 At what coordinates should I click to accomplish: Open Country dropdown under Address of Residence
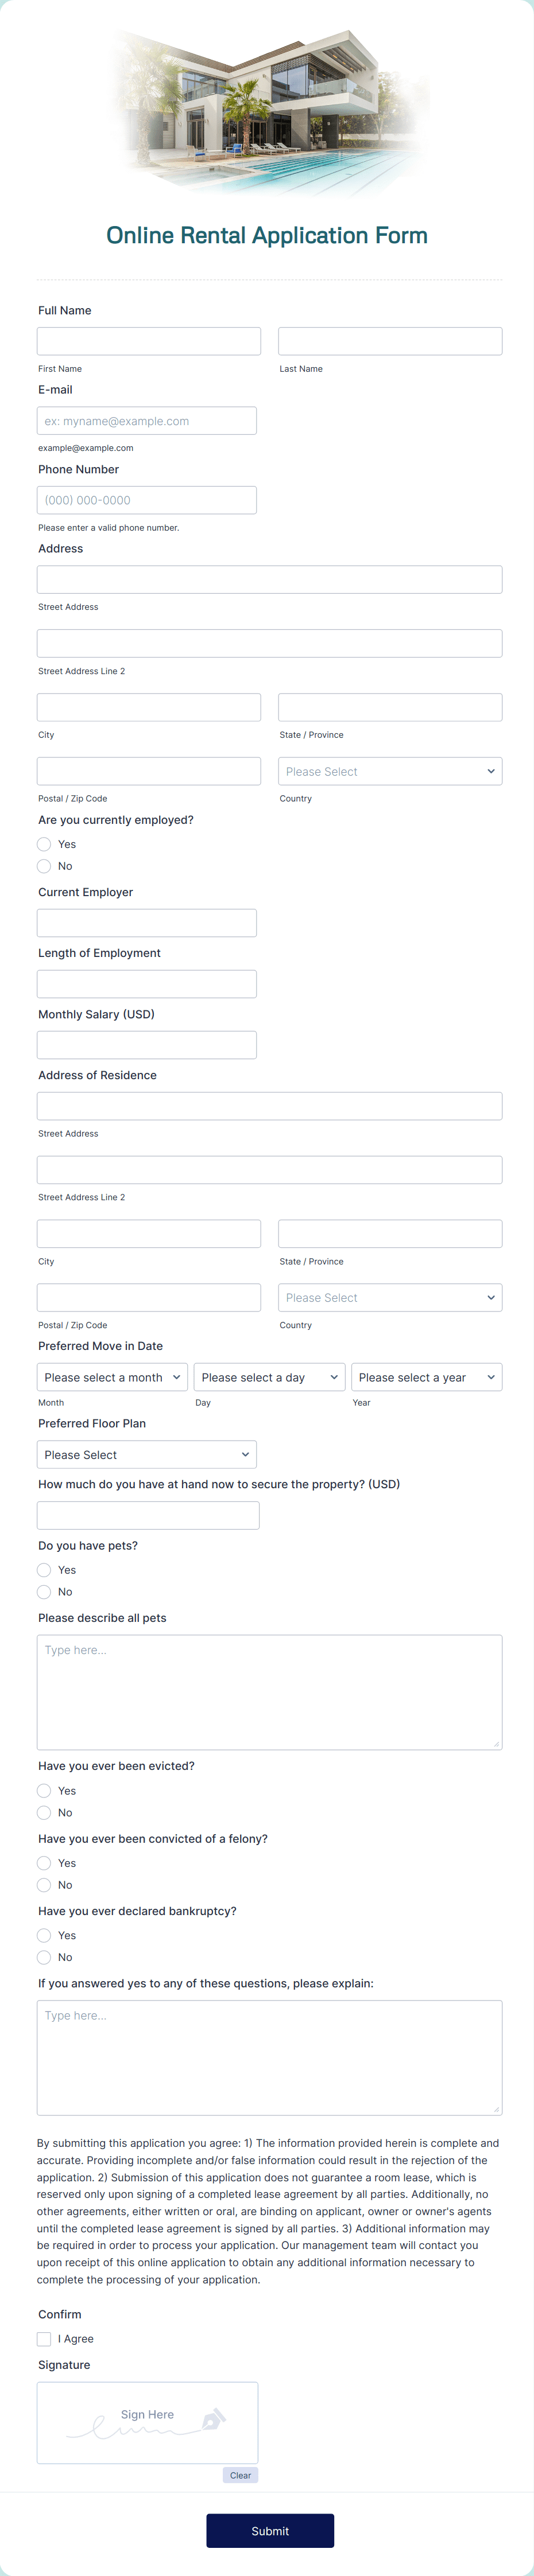pyautogui.click(x=390, y=1297)
